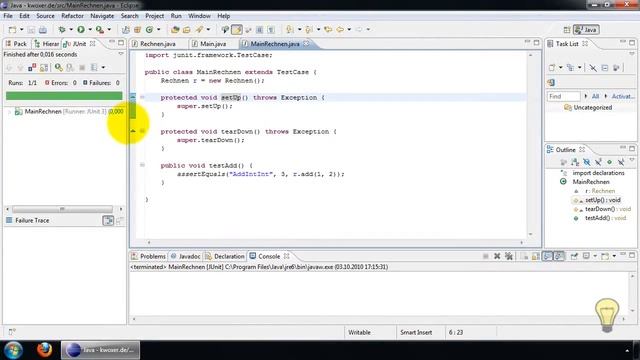The height and width of the screenshot is (360, 640).
Task: Click the Debug bug icon in toolbar
Action: point(62,29)
